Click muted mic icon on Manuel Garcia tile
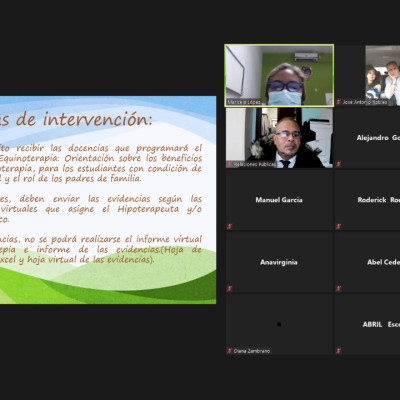The width and height of the screenshot is (400, 400). click(x=230, y=226)
